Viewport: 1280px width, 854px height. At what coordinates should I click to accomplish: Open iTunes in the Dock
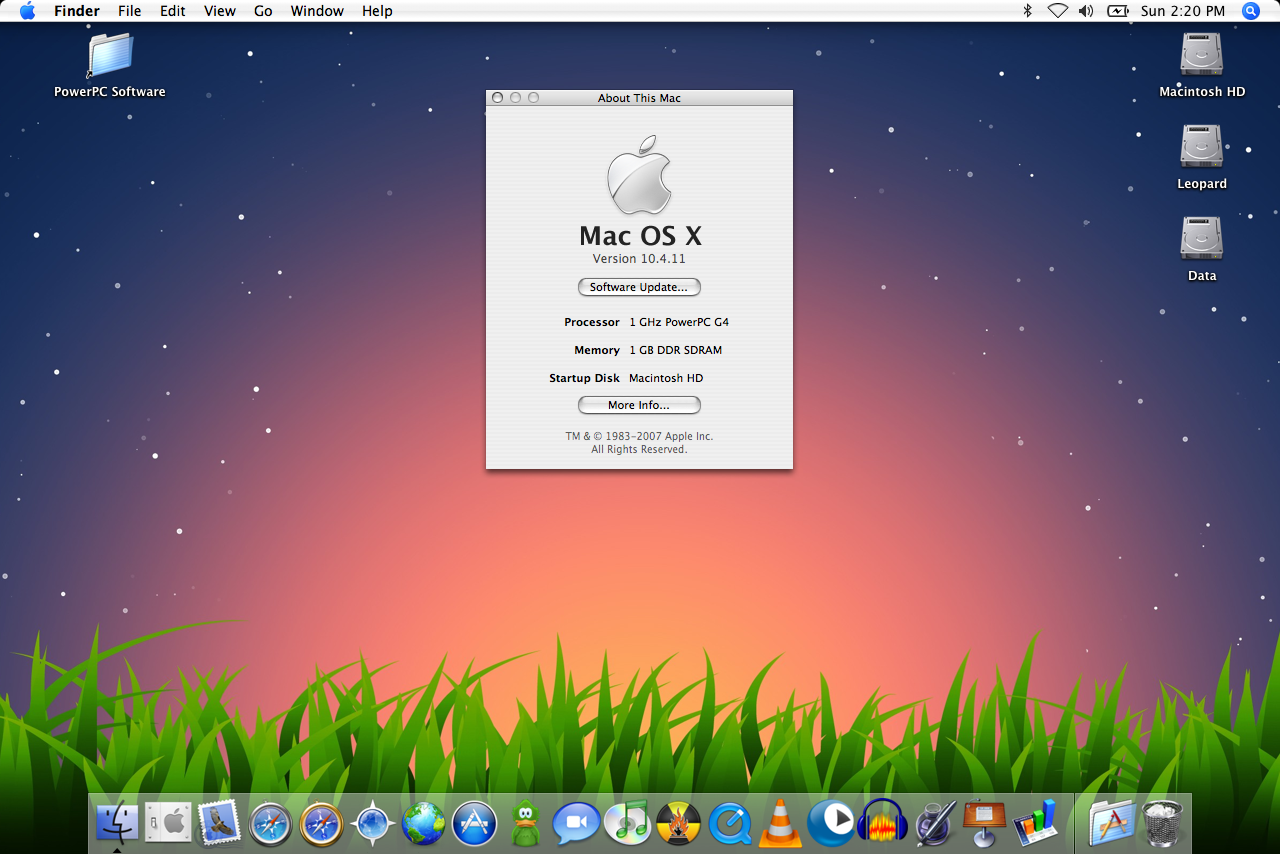coord(628,823)
